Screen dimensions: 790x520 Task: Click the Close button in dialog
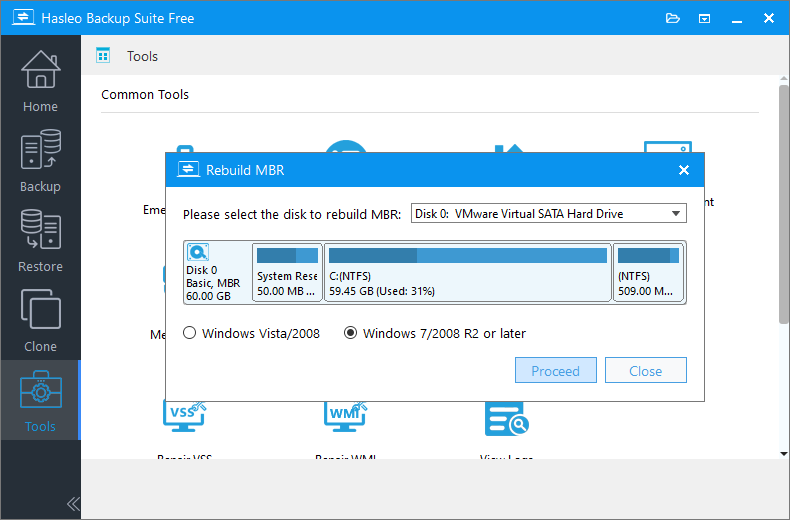(645, 370)
